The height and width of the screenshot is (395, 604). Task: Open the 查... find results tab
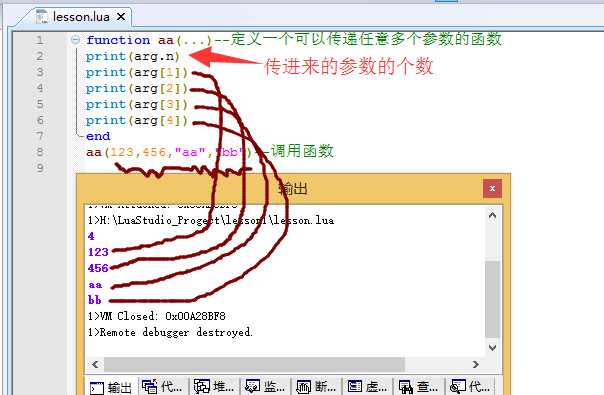(419, 386)
